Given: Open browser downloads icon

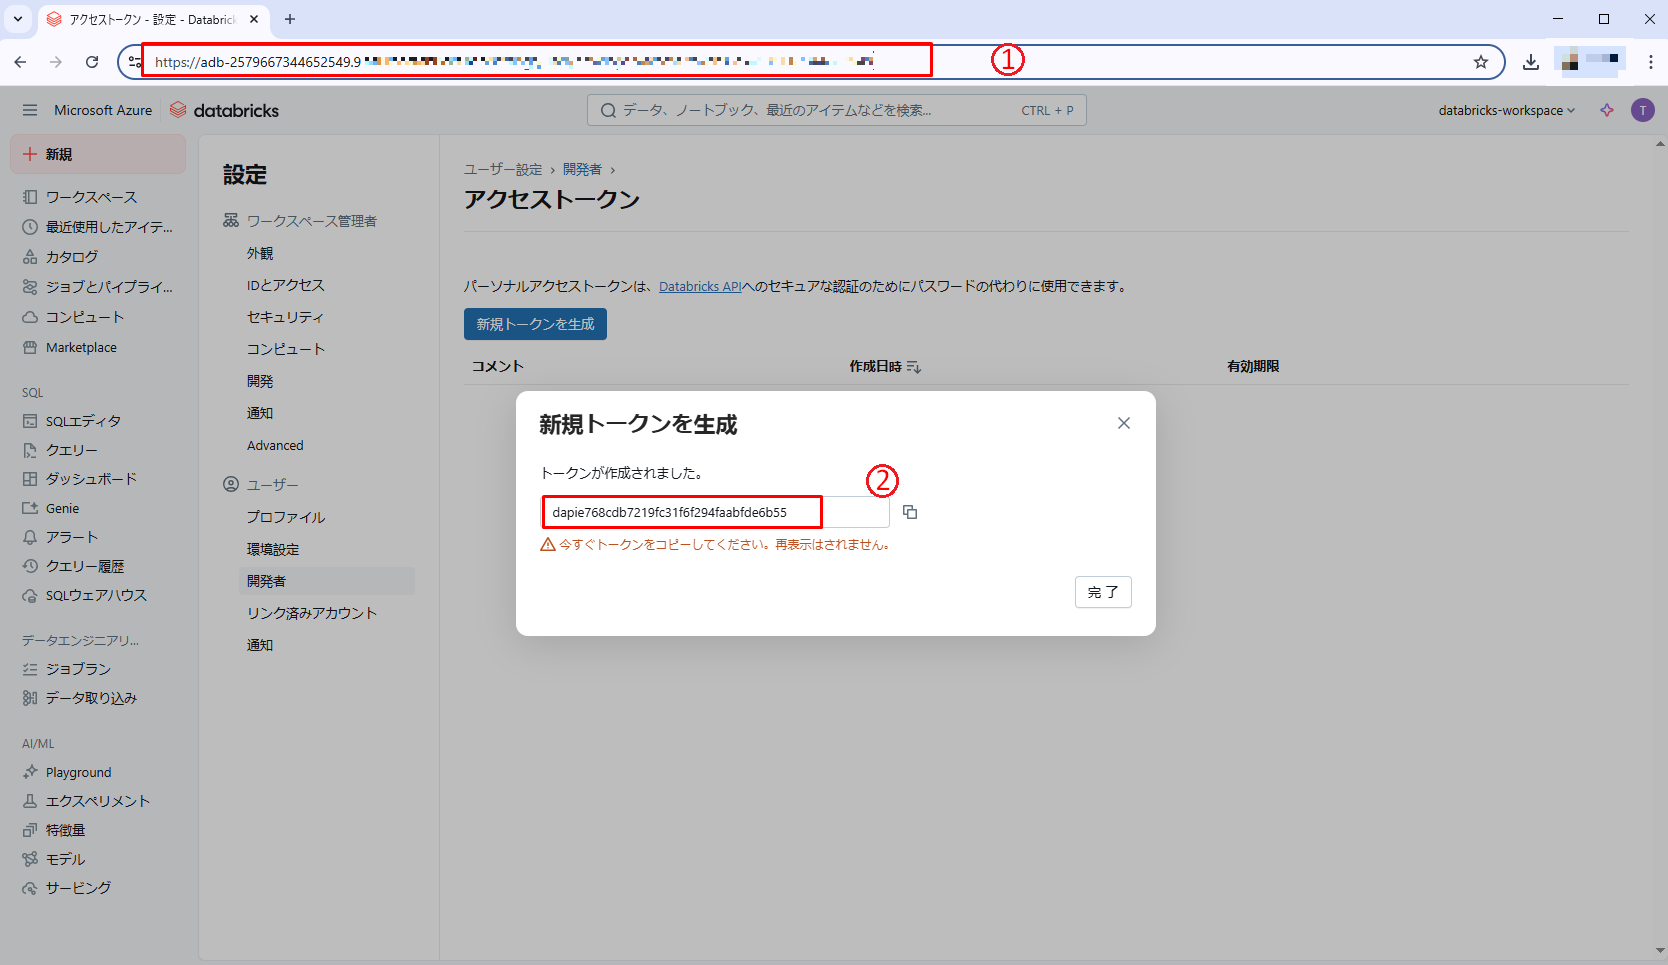Looking at the screenshot, I should click(x=1531, y=62).
